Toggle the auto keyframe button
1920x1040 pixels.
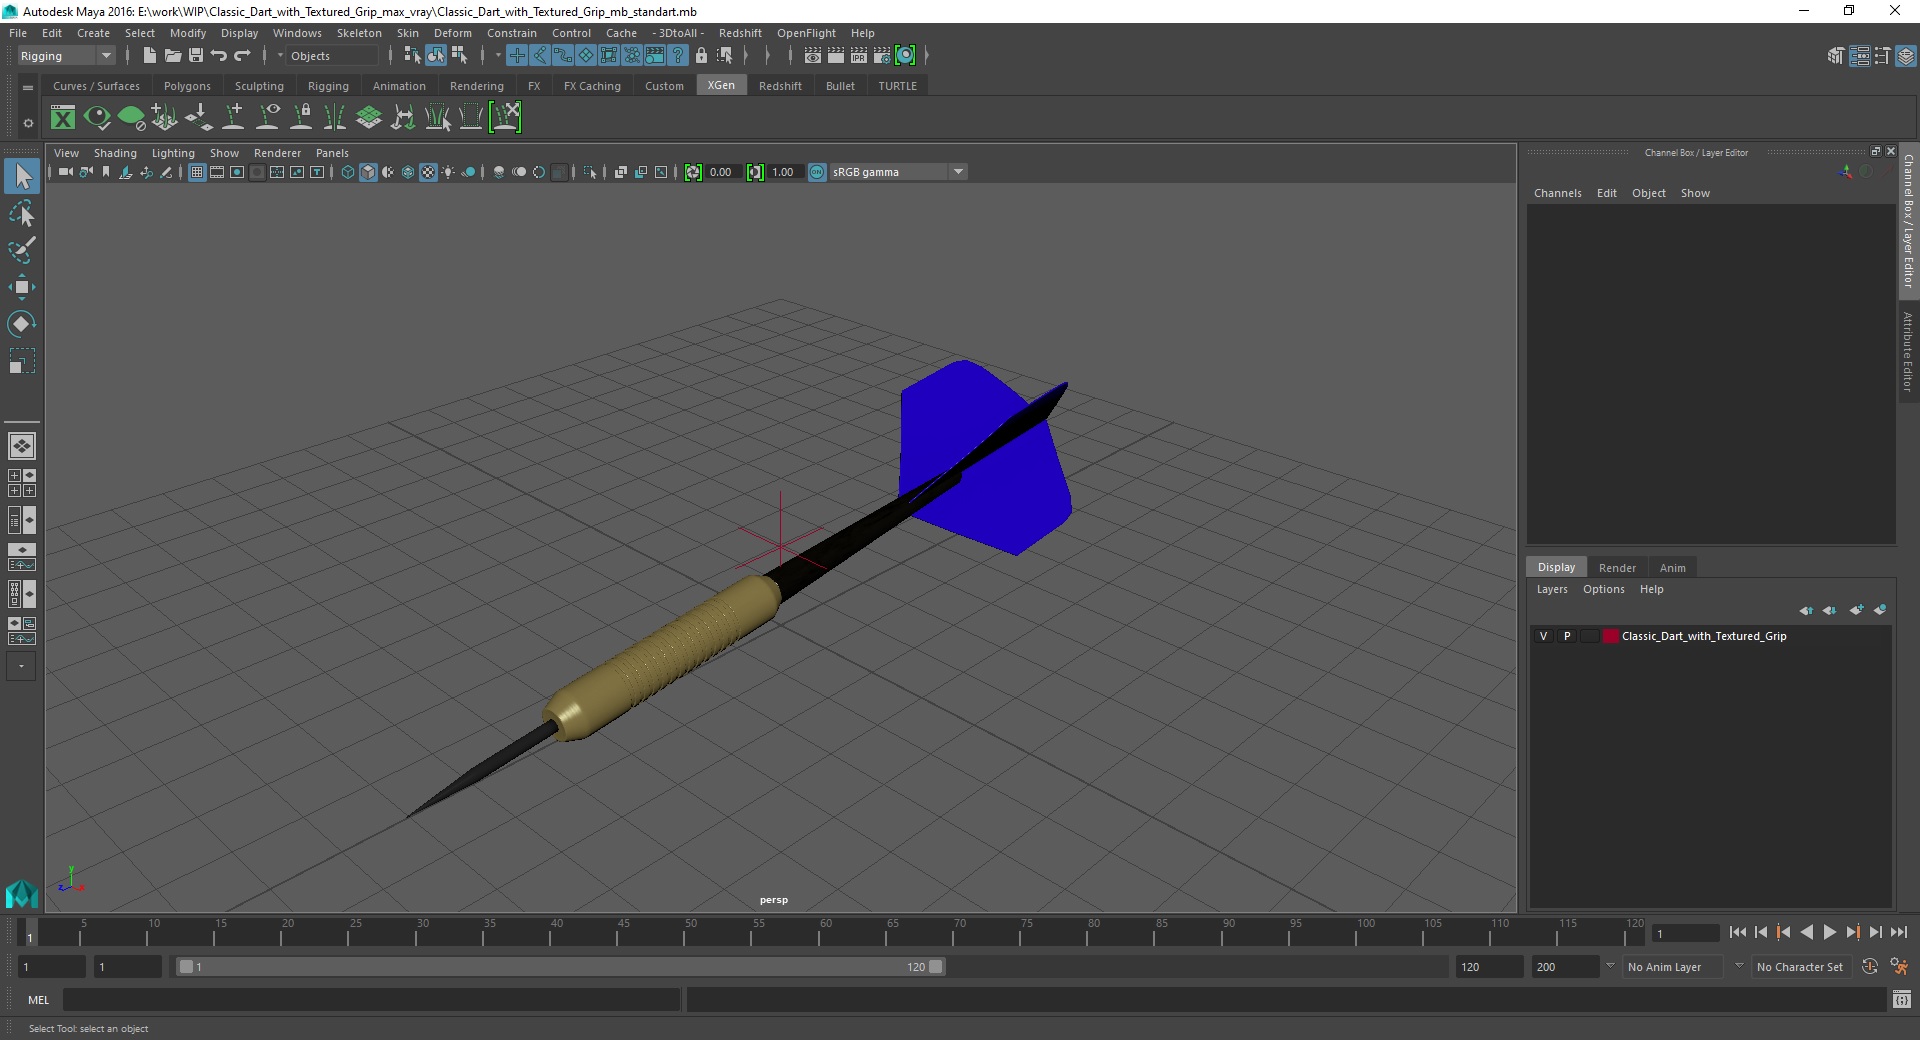[1870, 967]
